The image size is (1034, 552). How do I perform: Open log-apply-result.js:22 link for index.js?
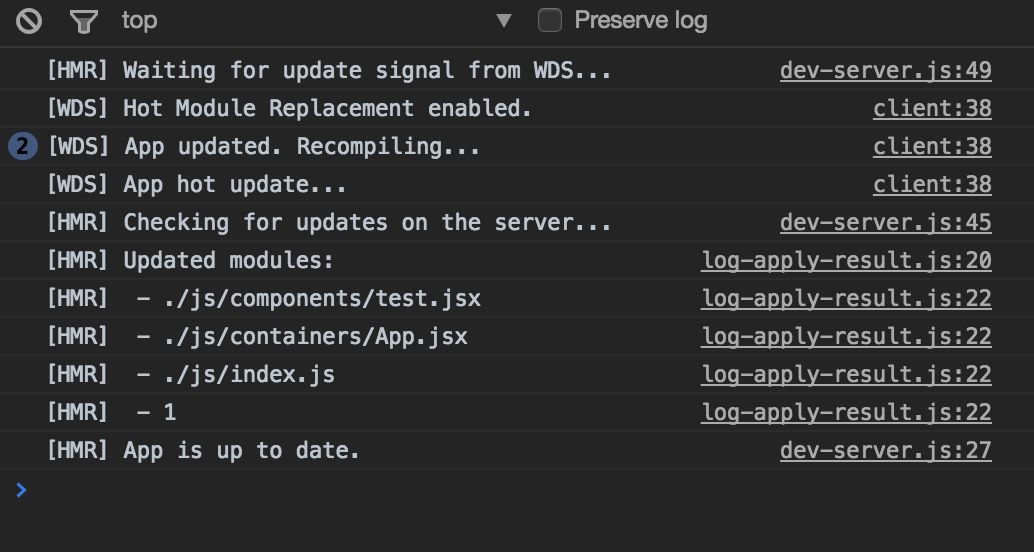tap(847, 375)
